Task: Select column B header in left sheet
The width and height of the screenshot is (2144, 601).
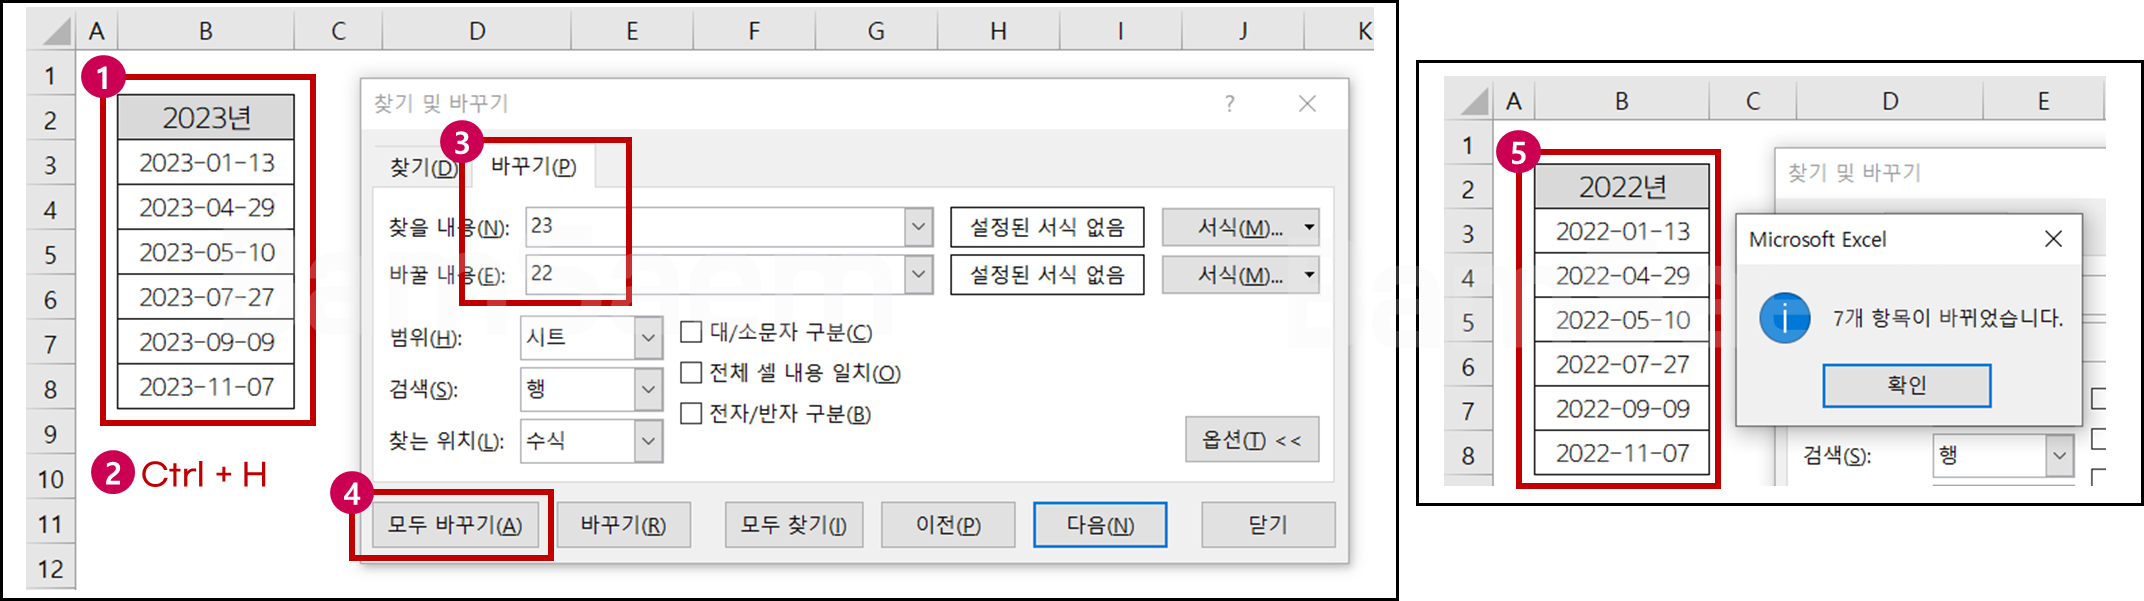Action: (206, 31)
